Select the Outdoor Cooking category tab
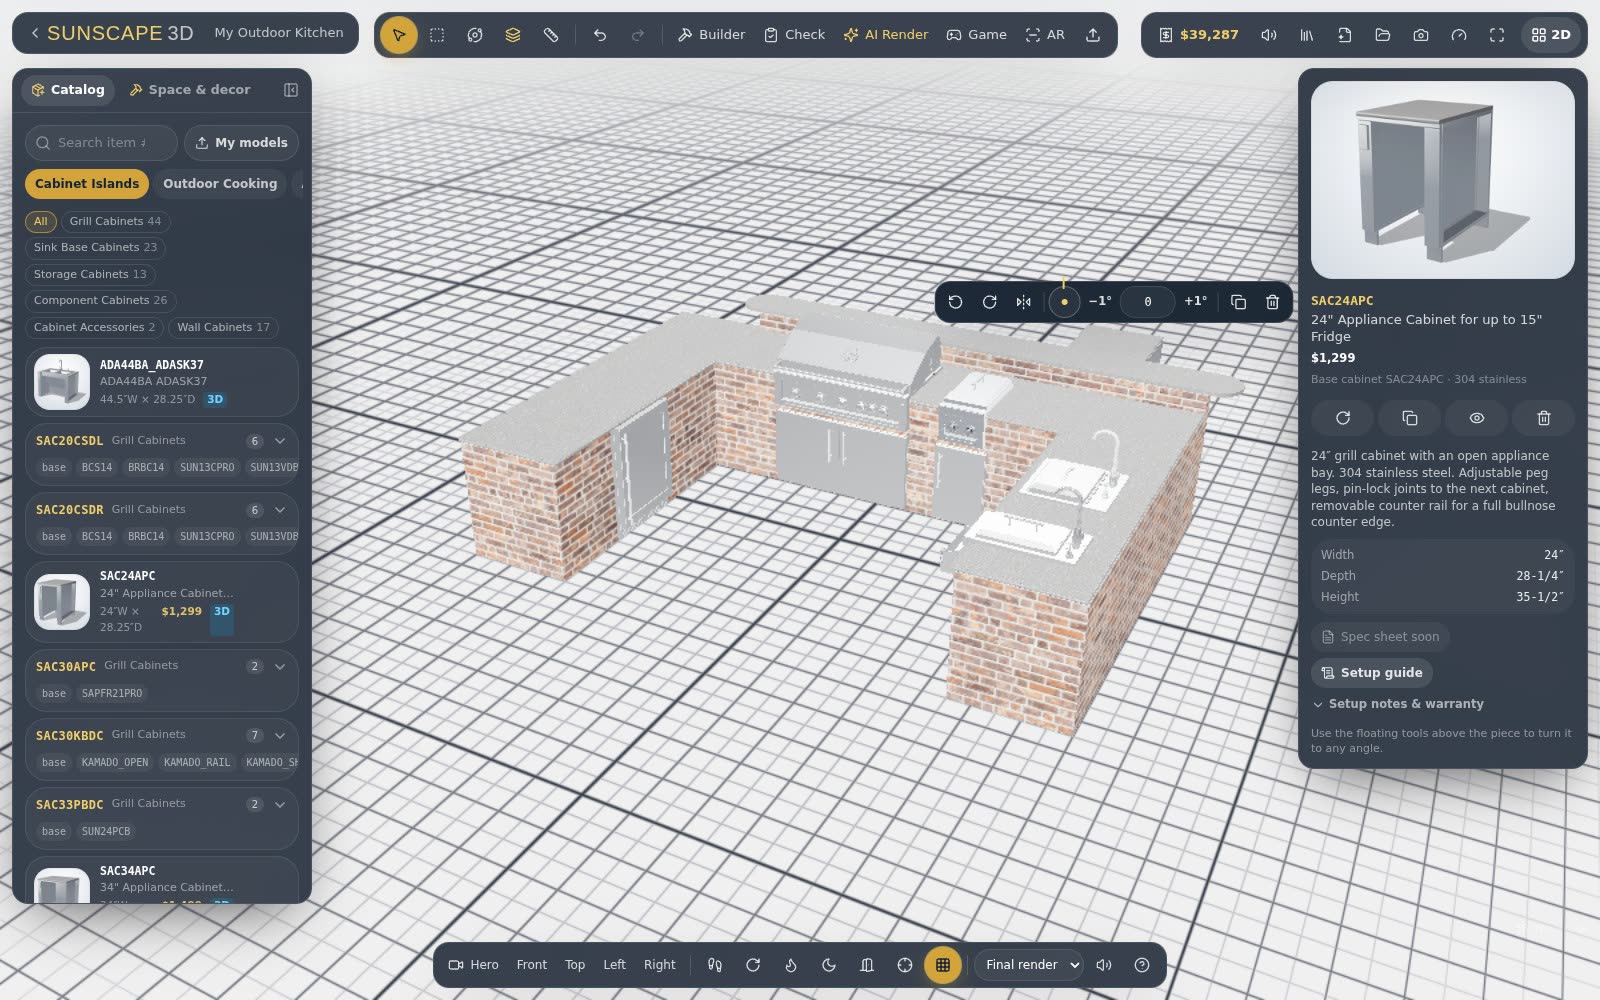This screenshot has width=1600, height=1000. [220, 184]
